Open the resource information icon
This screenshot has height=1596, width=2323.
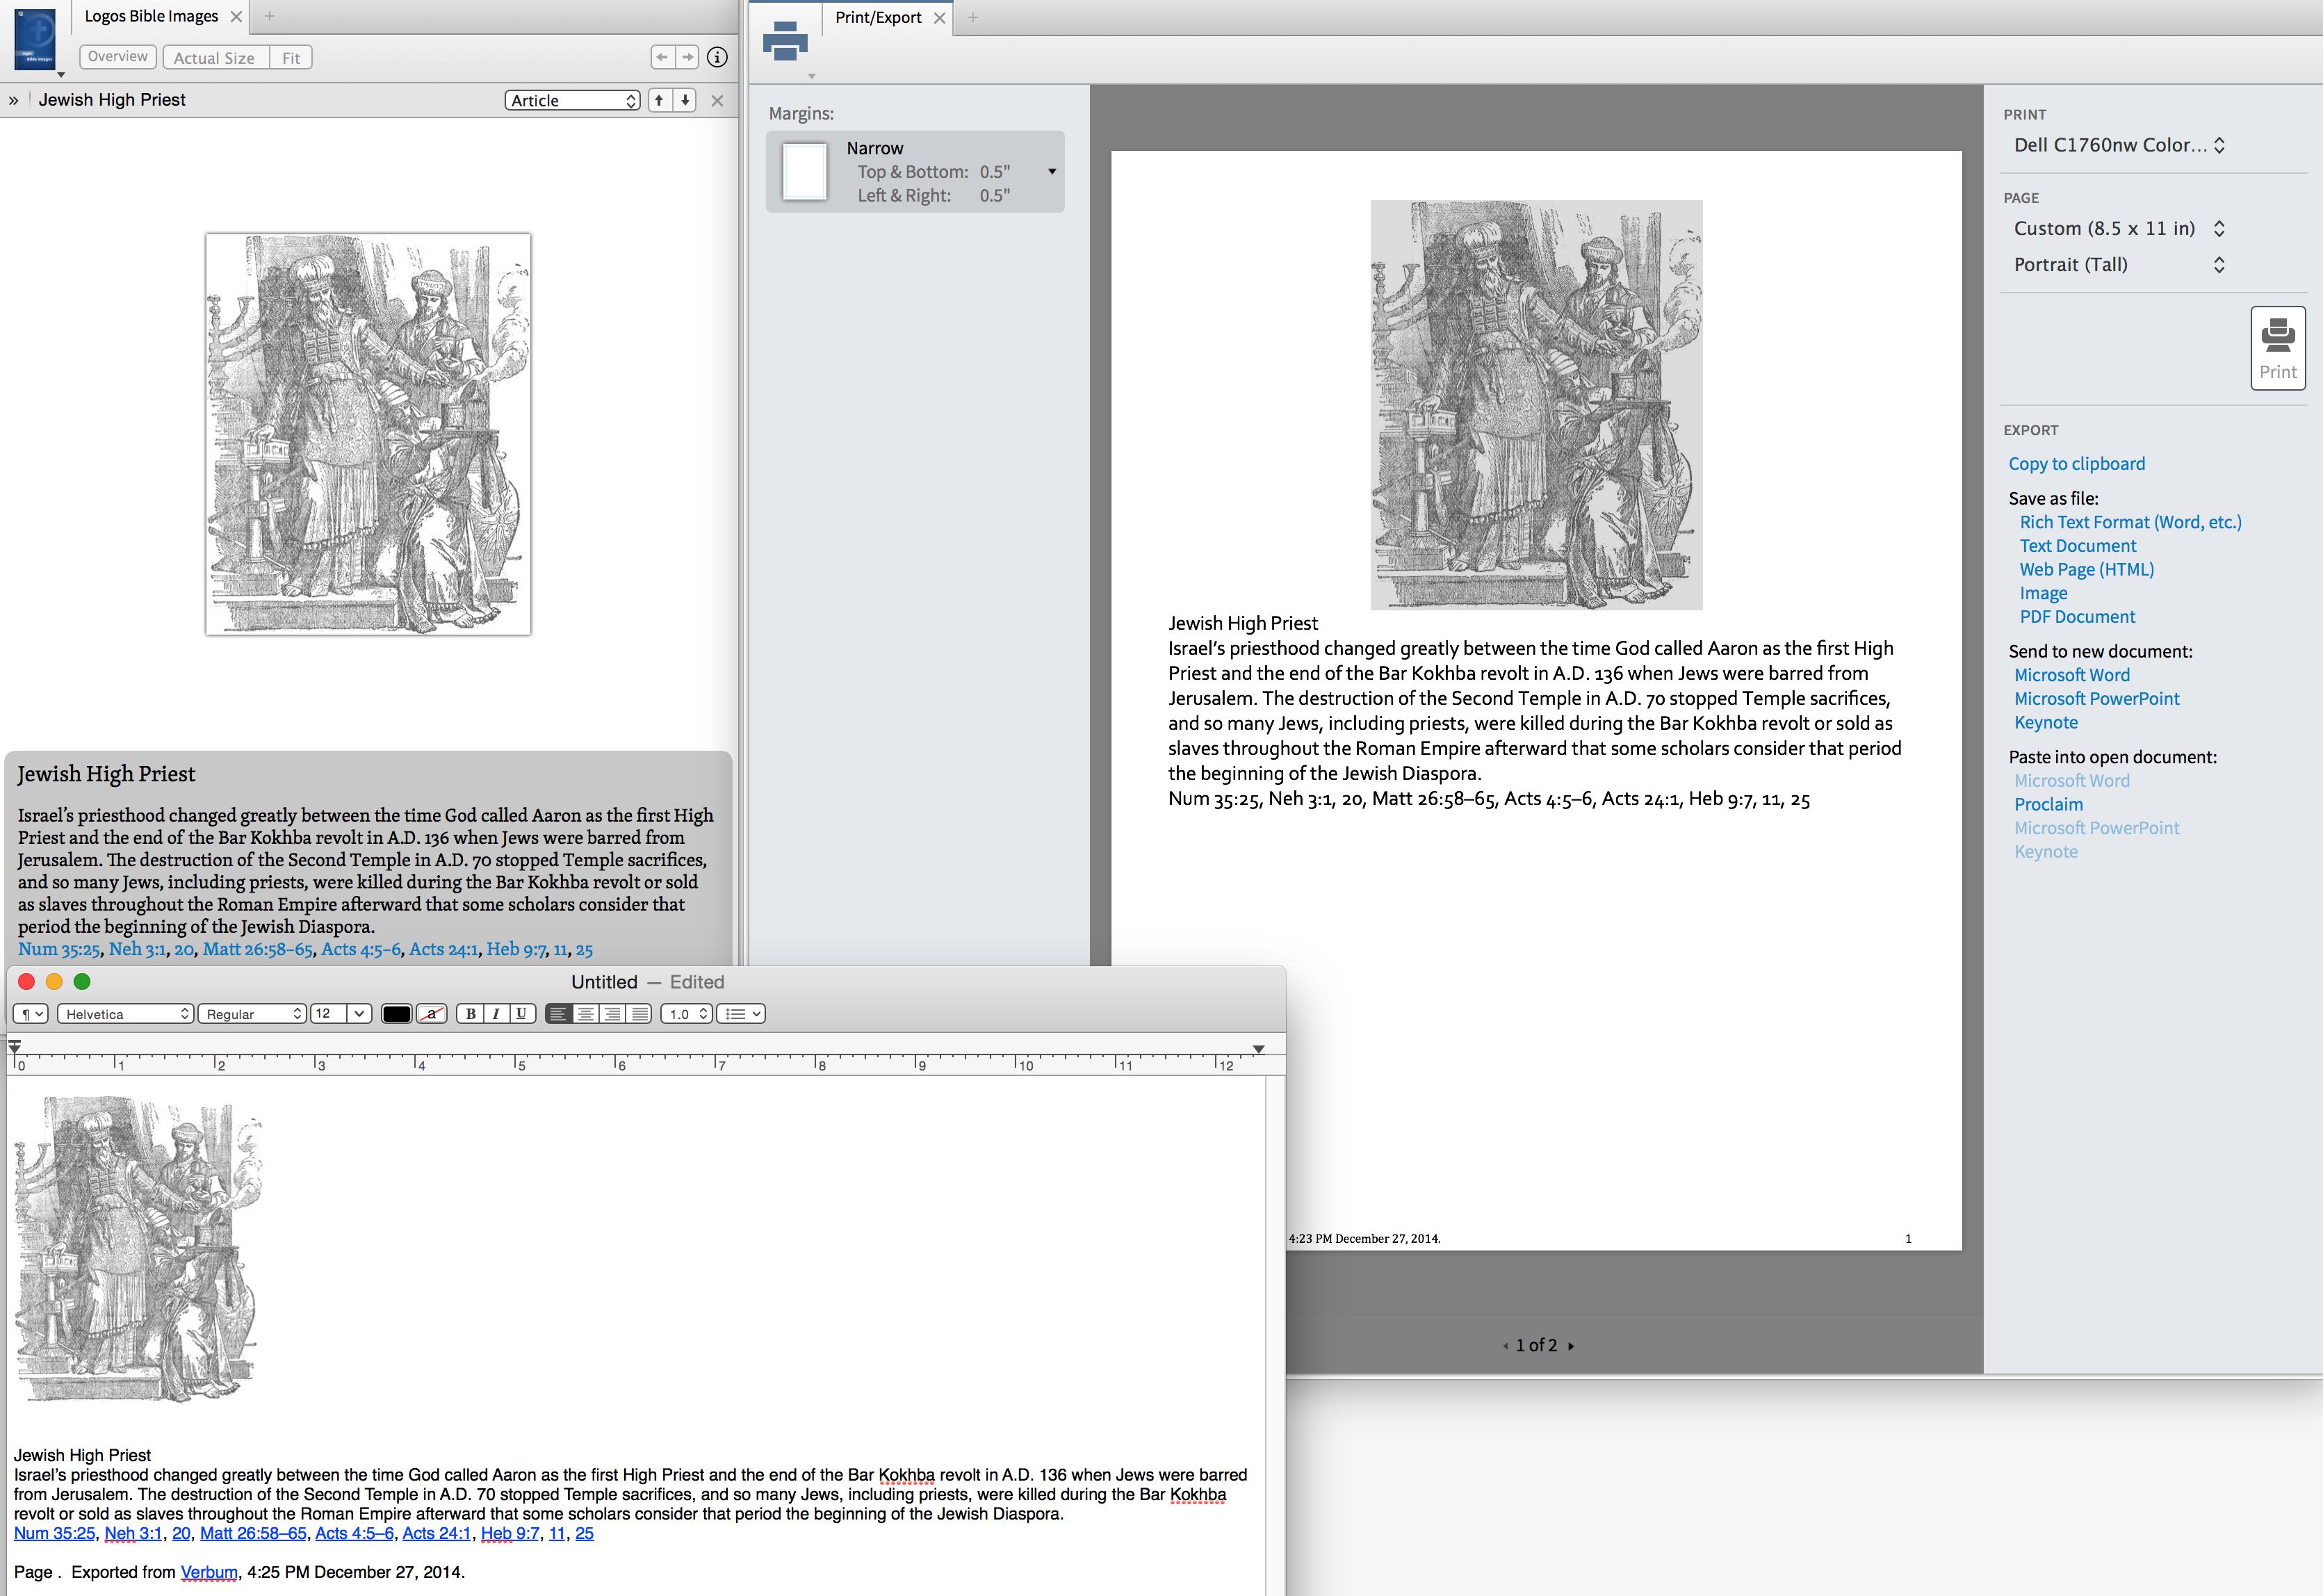pyautogui.click(x=717, y=57)
